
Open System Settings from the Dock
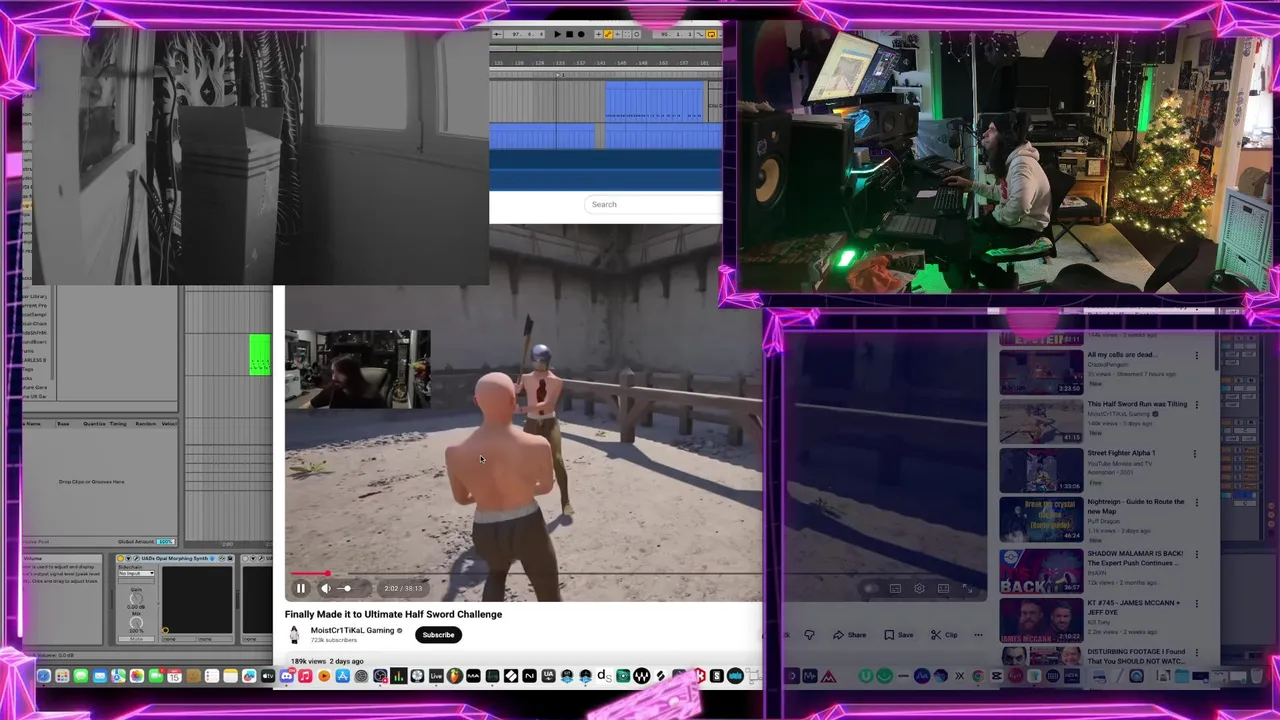361,677
